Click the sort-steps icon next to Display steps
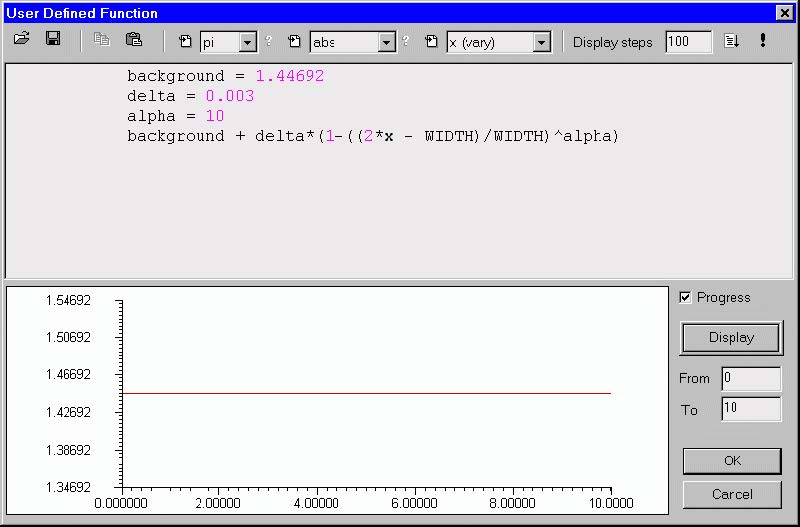 (x=732, y=41)
